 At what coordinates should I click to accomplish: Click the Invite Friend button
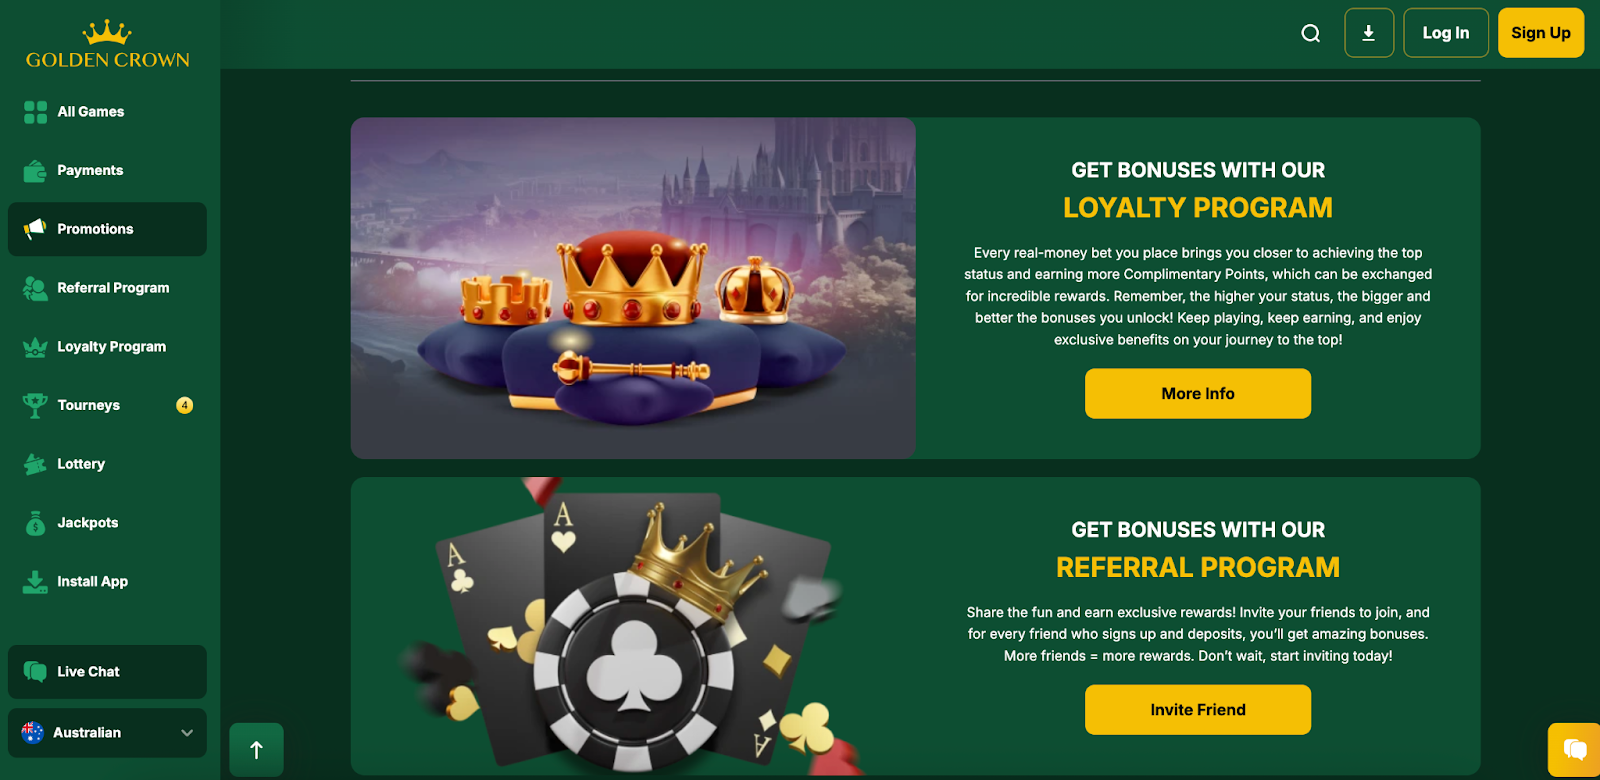pos(1198,710)
